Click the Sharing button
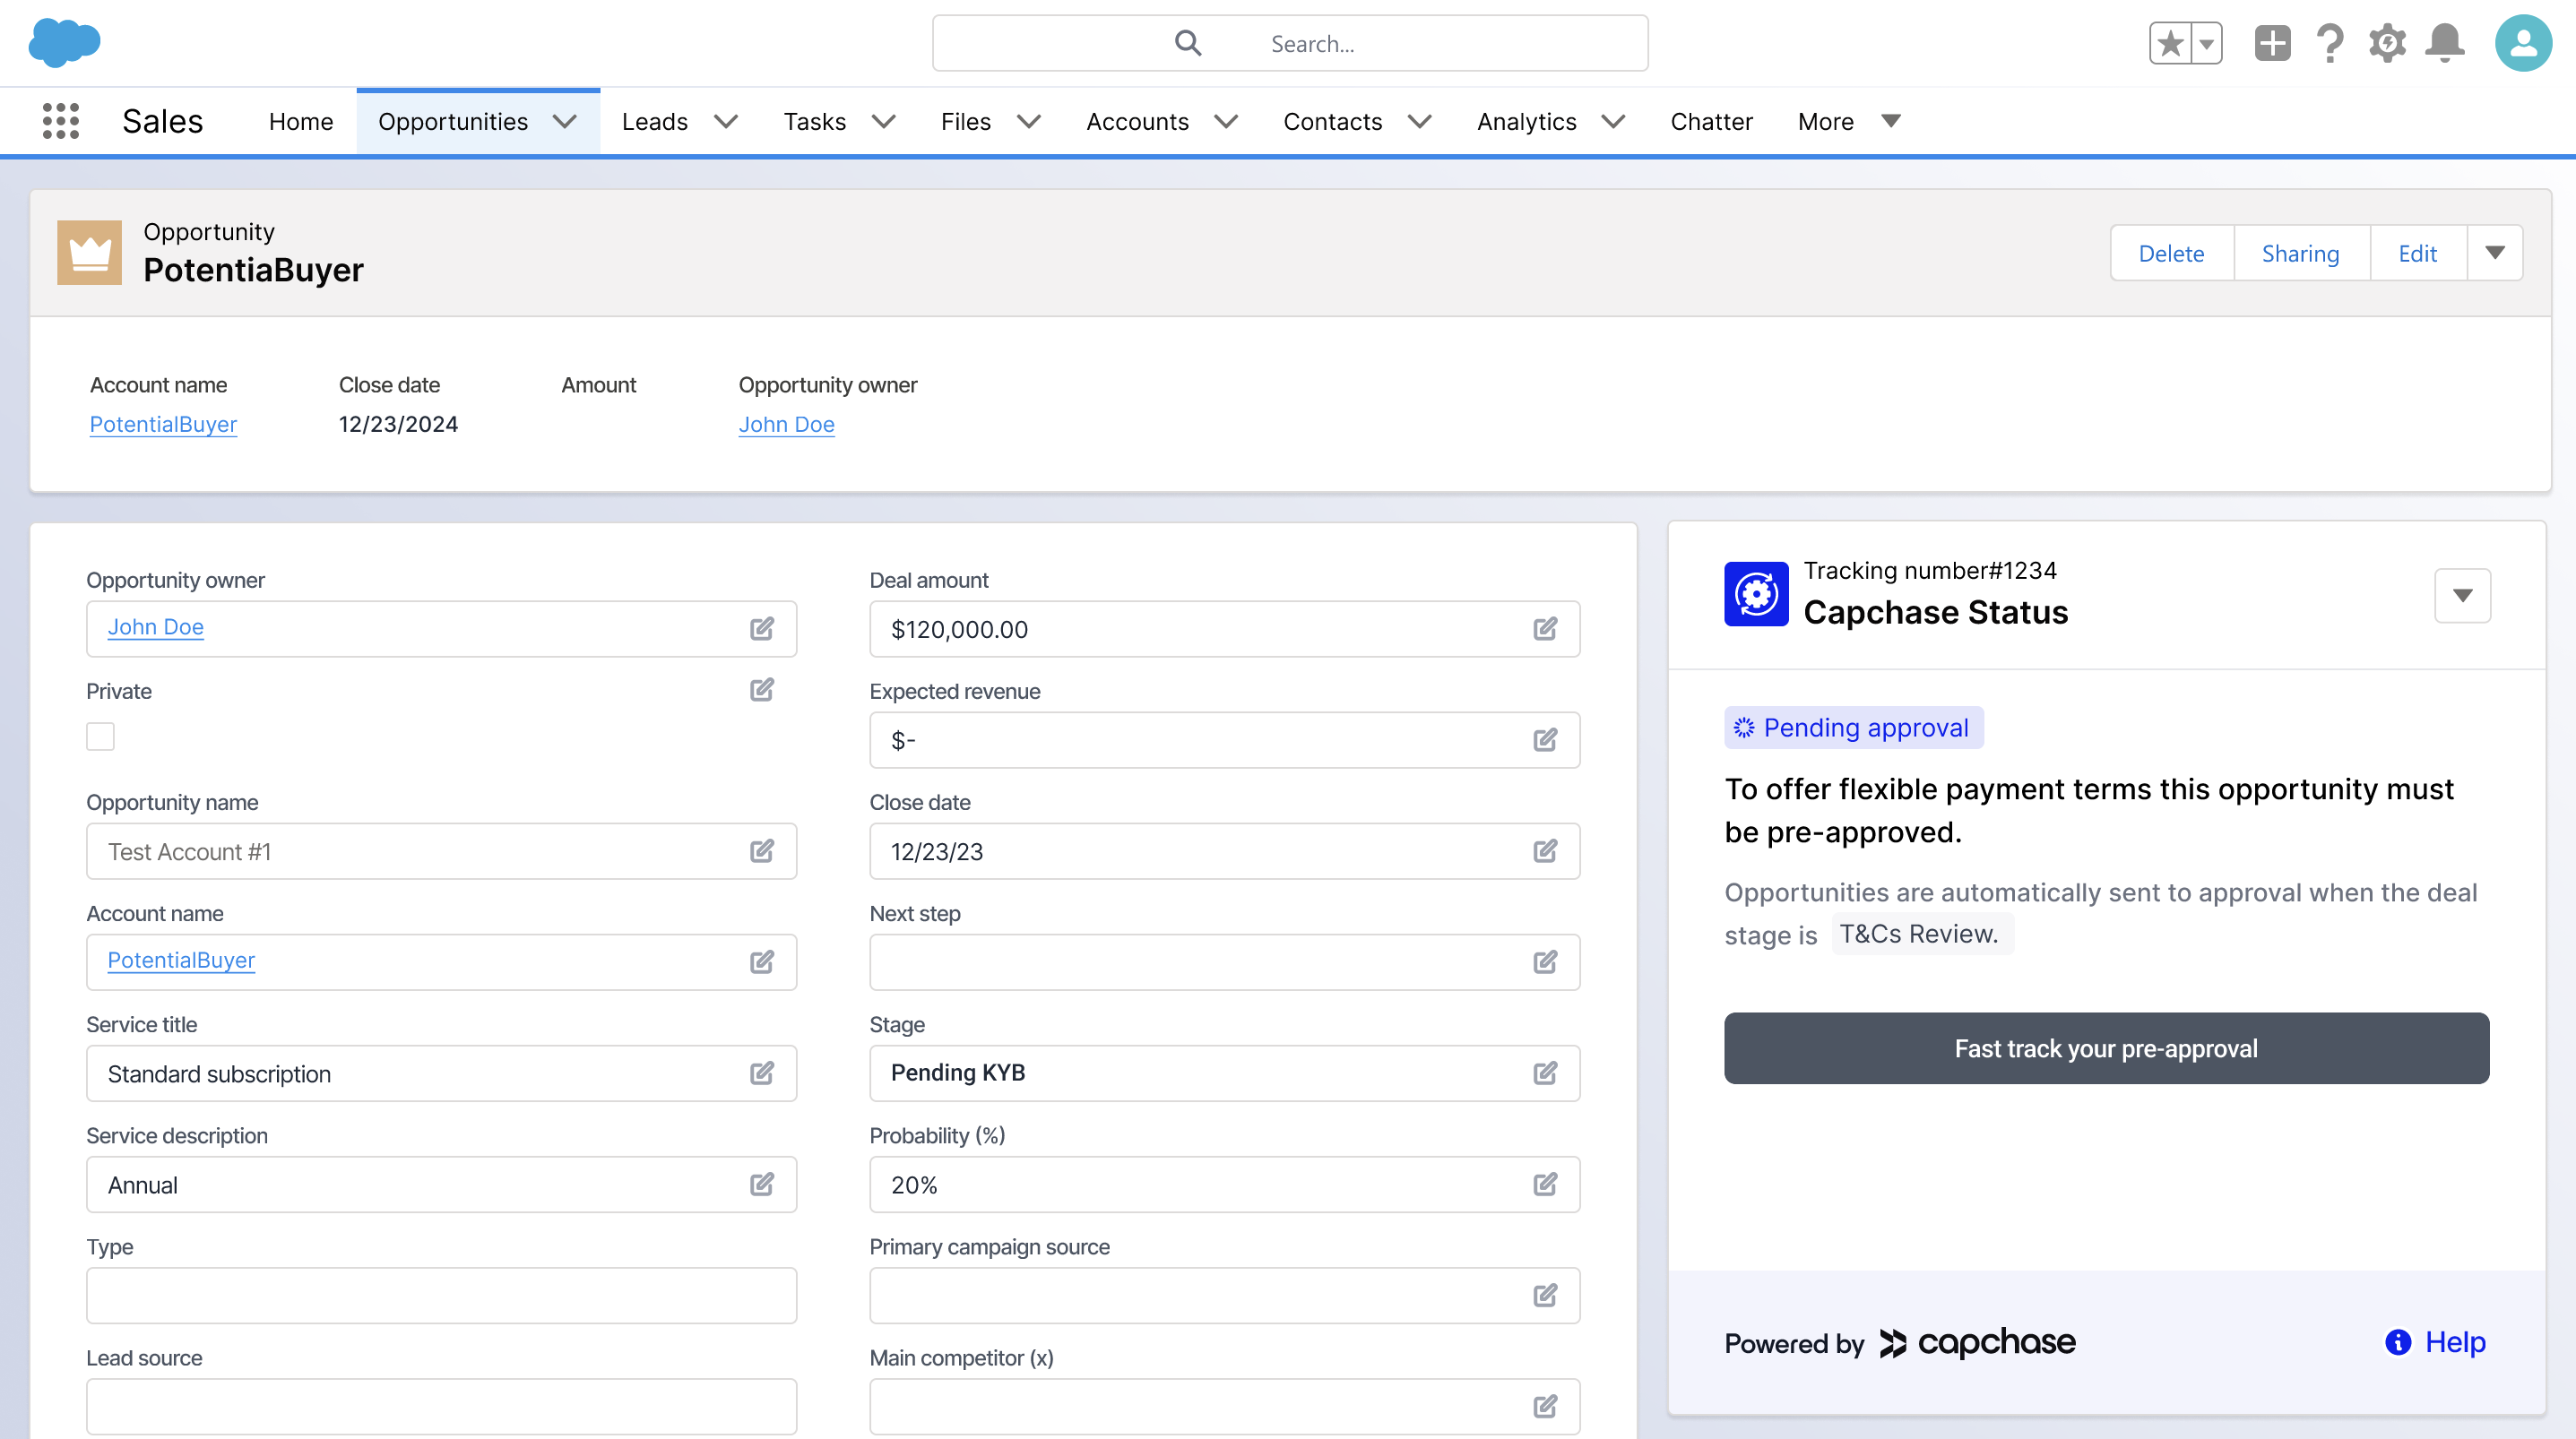2576x1439 pixels. 2300,253
